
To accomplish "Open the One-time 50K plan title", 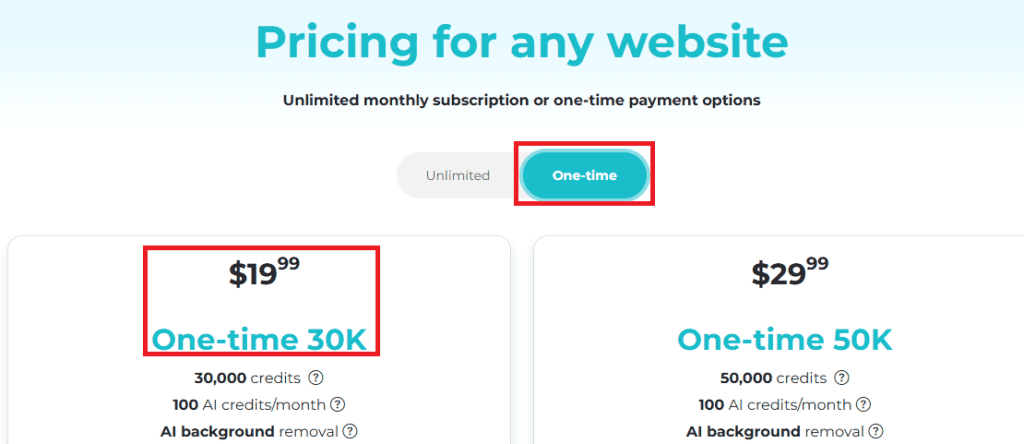I will (x=785, y=340).
